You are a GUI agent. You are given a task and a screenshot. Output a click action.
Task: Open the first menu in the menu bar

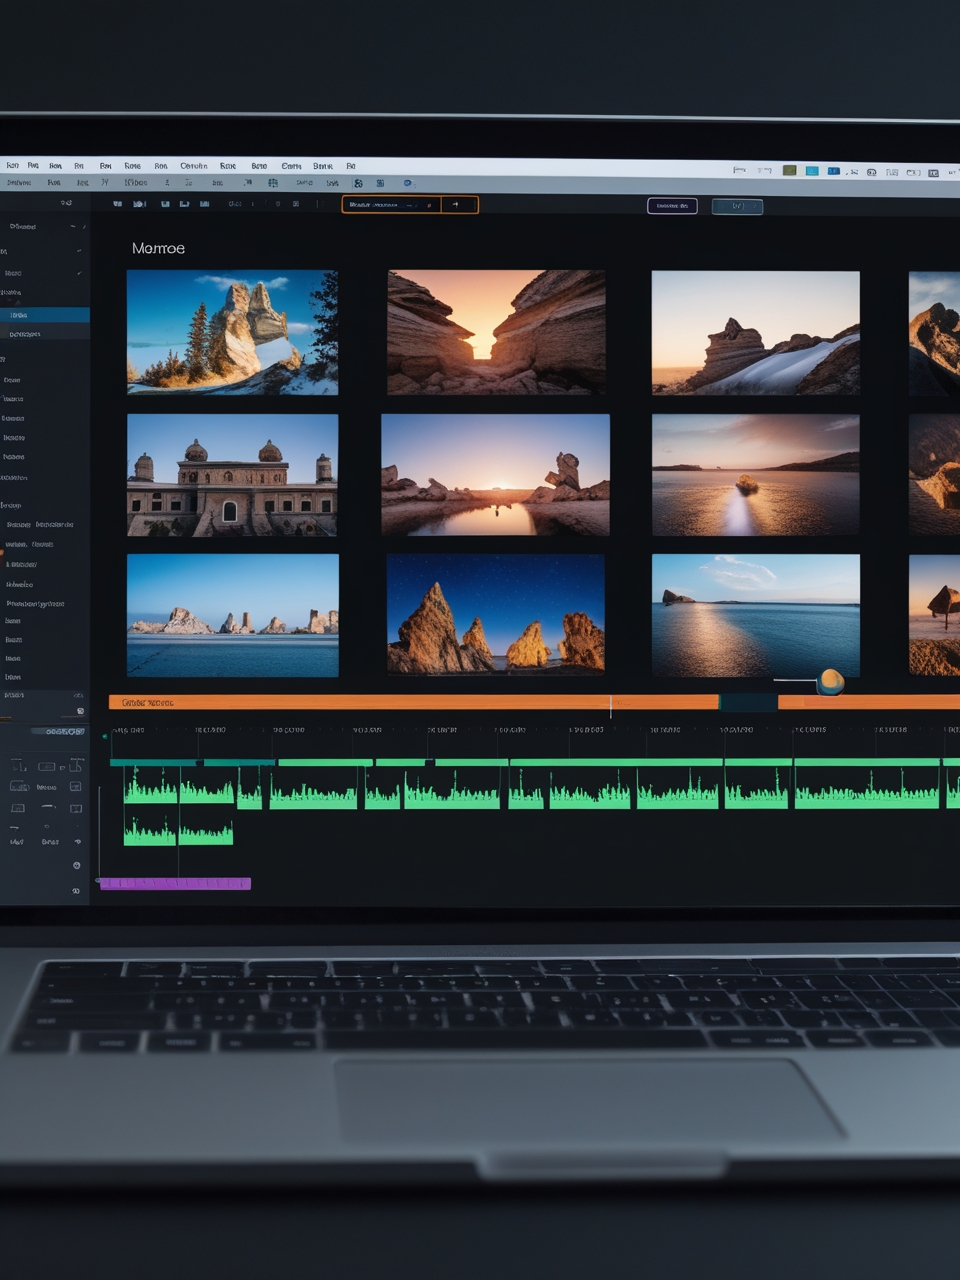tap(12, 165)
